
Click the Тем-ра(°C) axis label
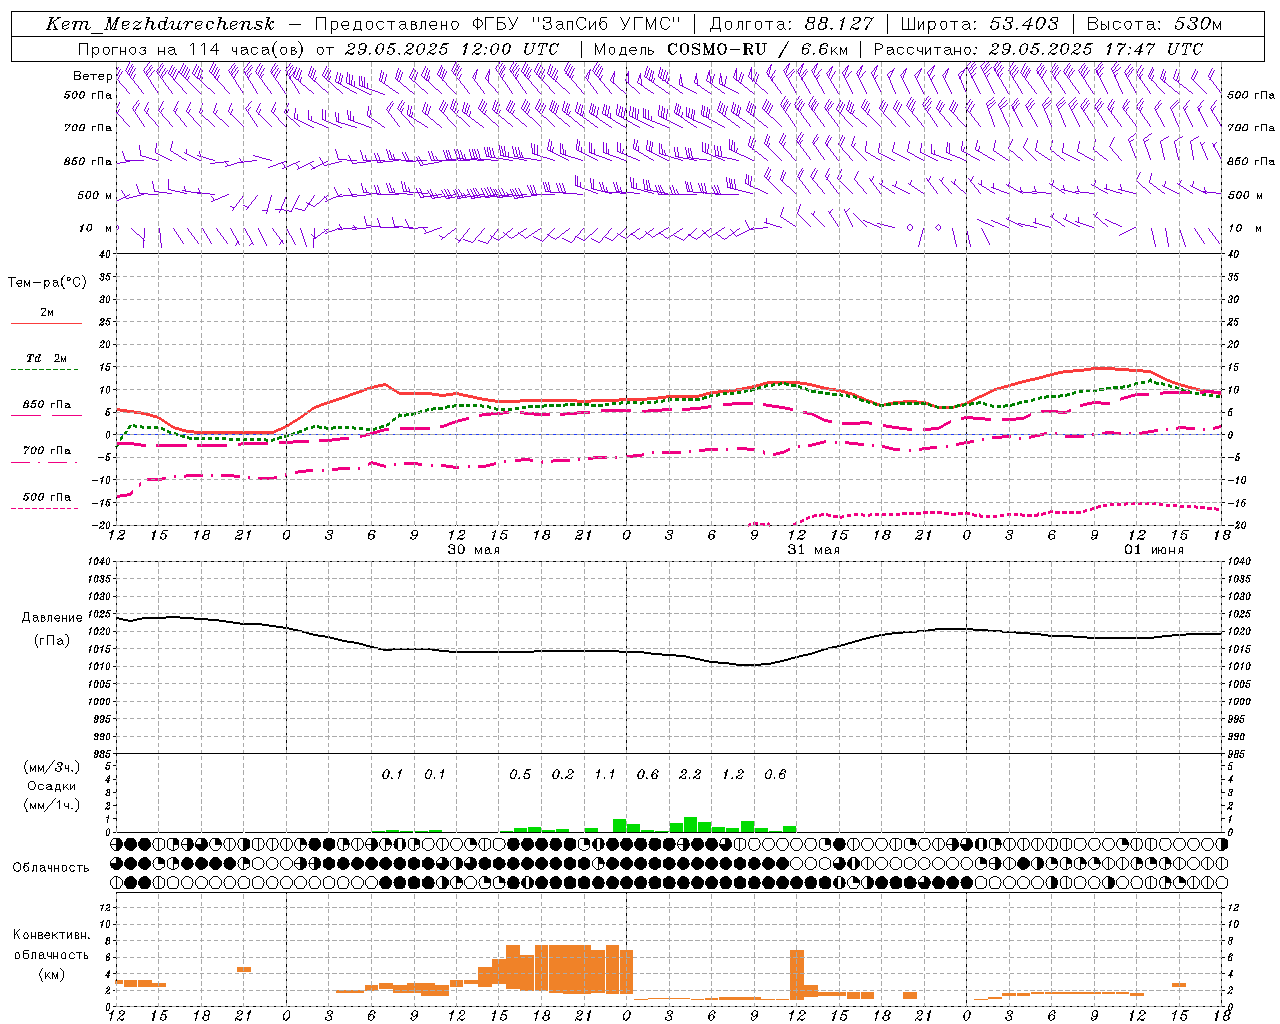pyautogui.click(x=47, y=283)
